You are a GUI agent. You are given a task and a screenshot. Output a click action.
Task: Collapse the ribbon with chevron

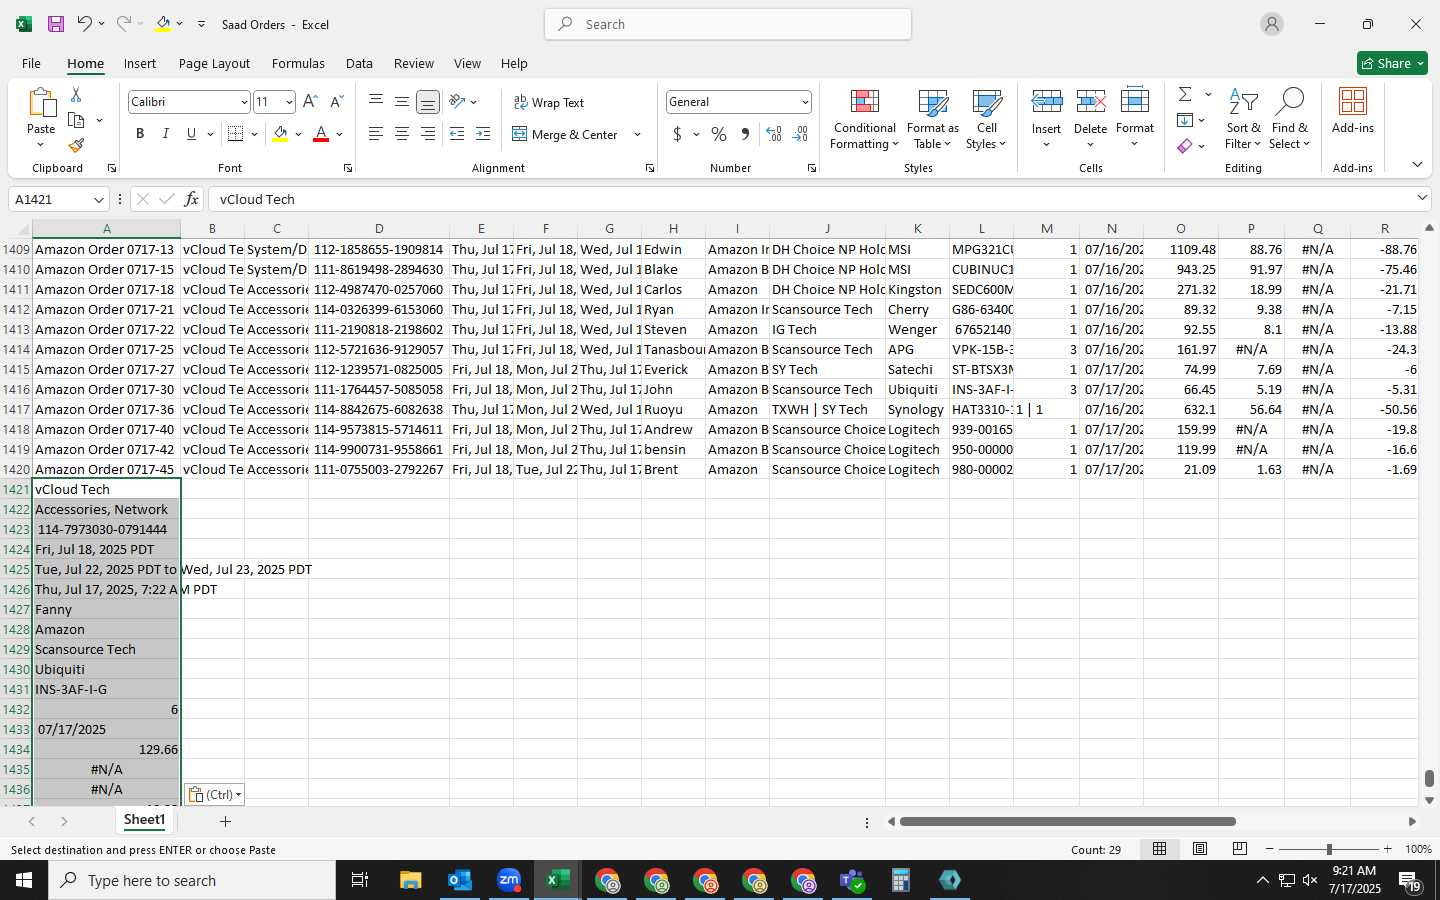(x=1417, y=164)
